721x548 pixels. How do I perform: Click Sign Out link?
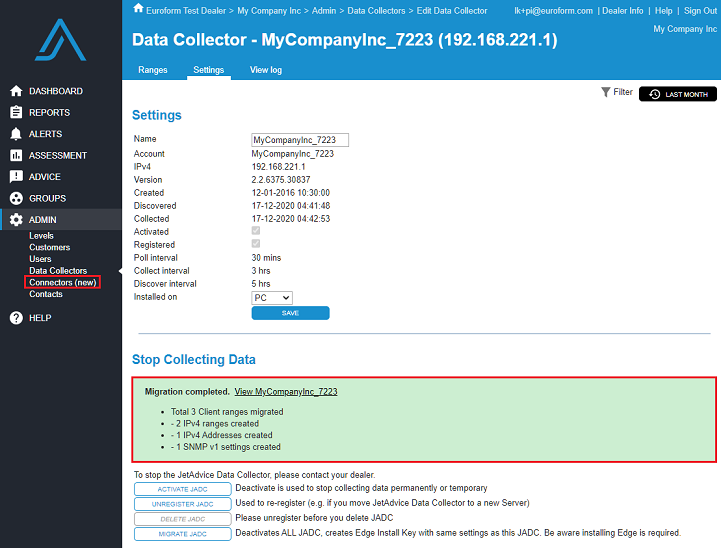click(x=700, y=11)
